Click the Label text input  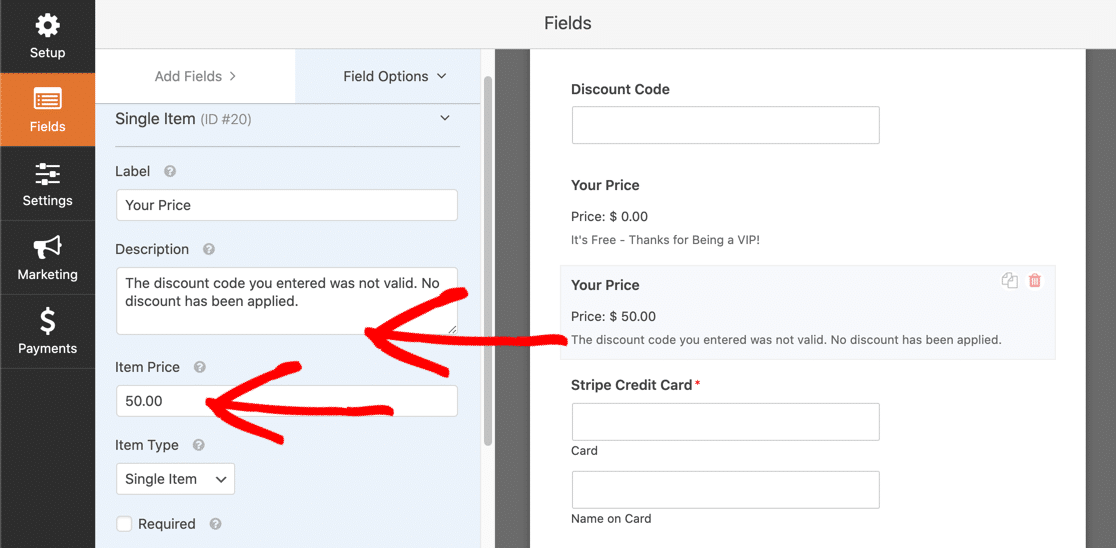[x=287, y=205]
